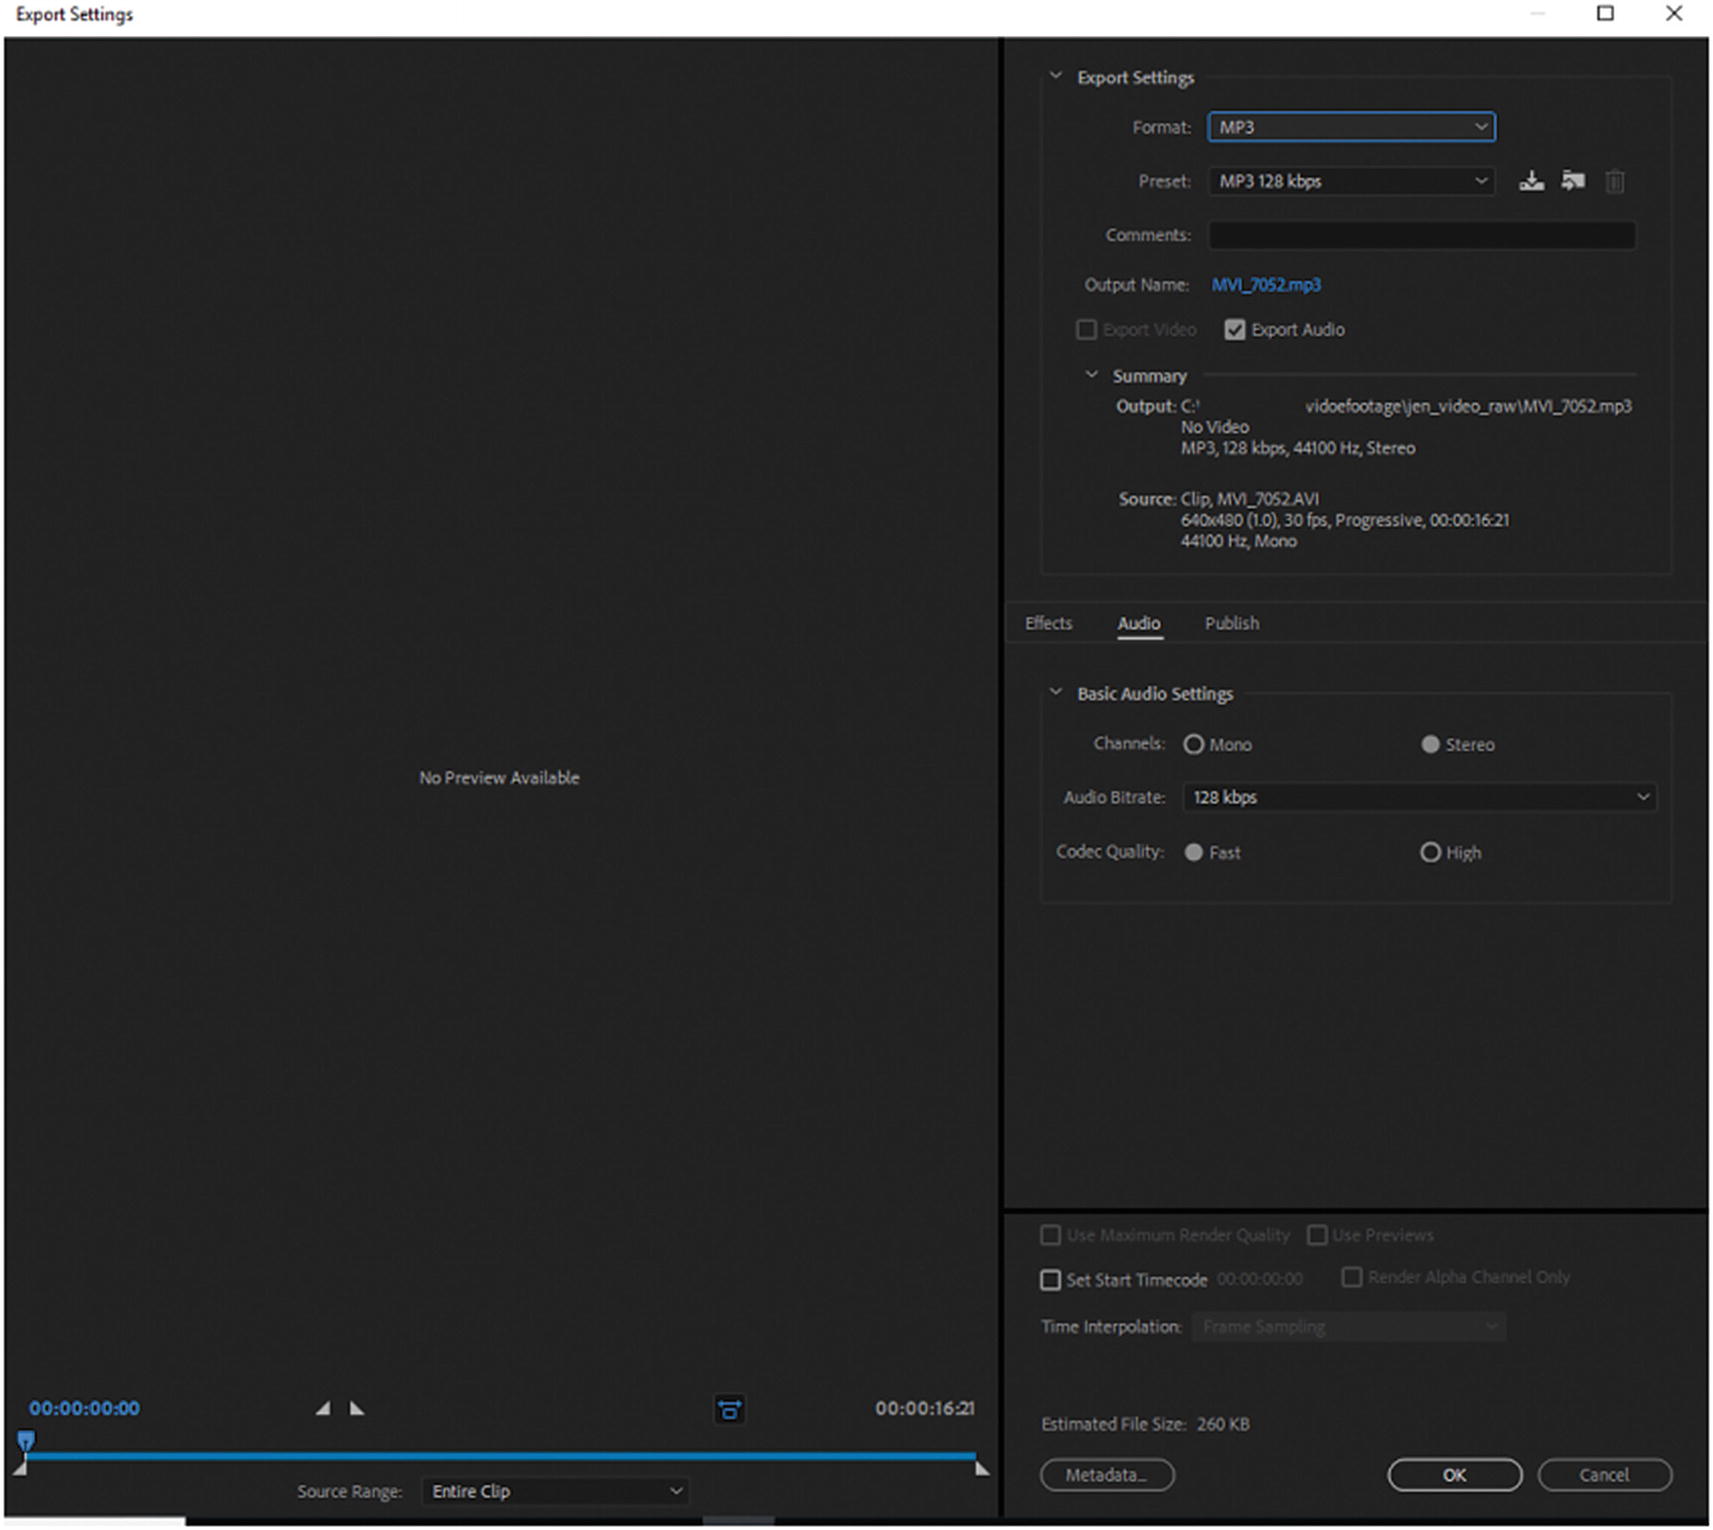Screen dimensions: 1713x1530
Task: Click the Set In Point marker icon
Action: 322,1408
